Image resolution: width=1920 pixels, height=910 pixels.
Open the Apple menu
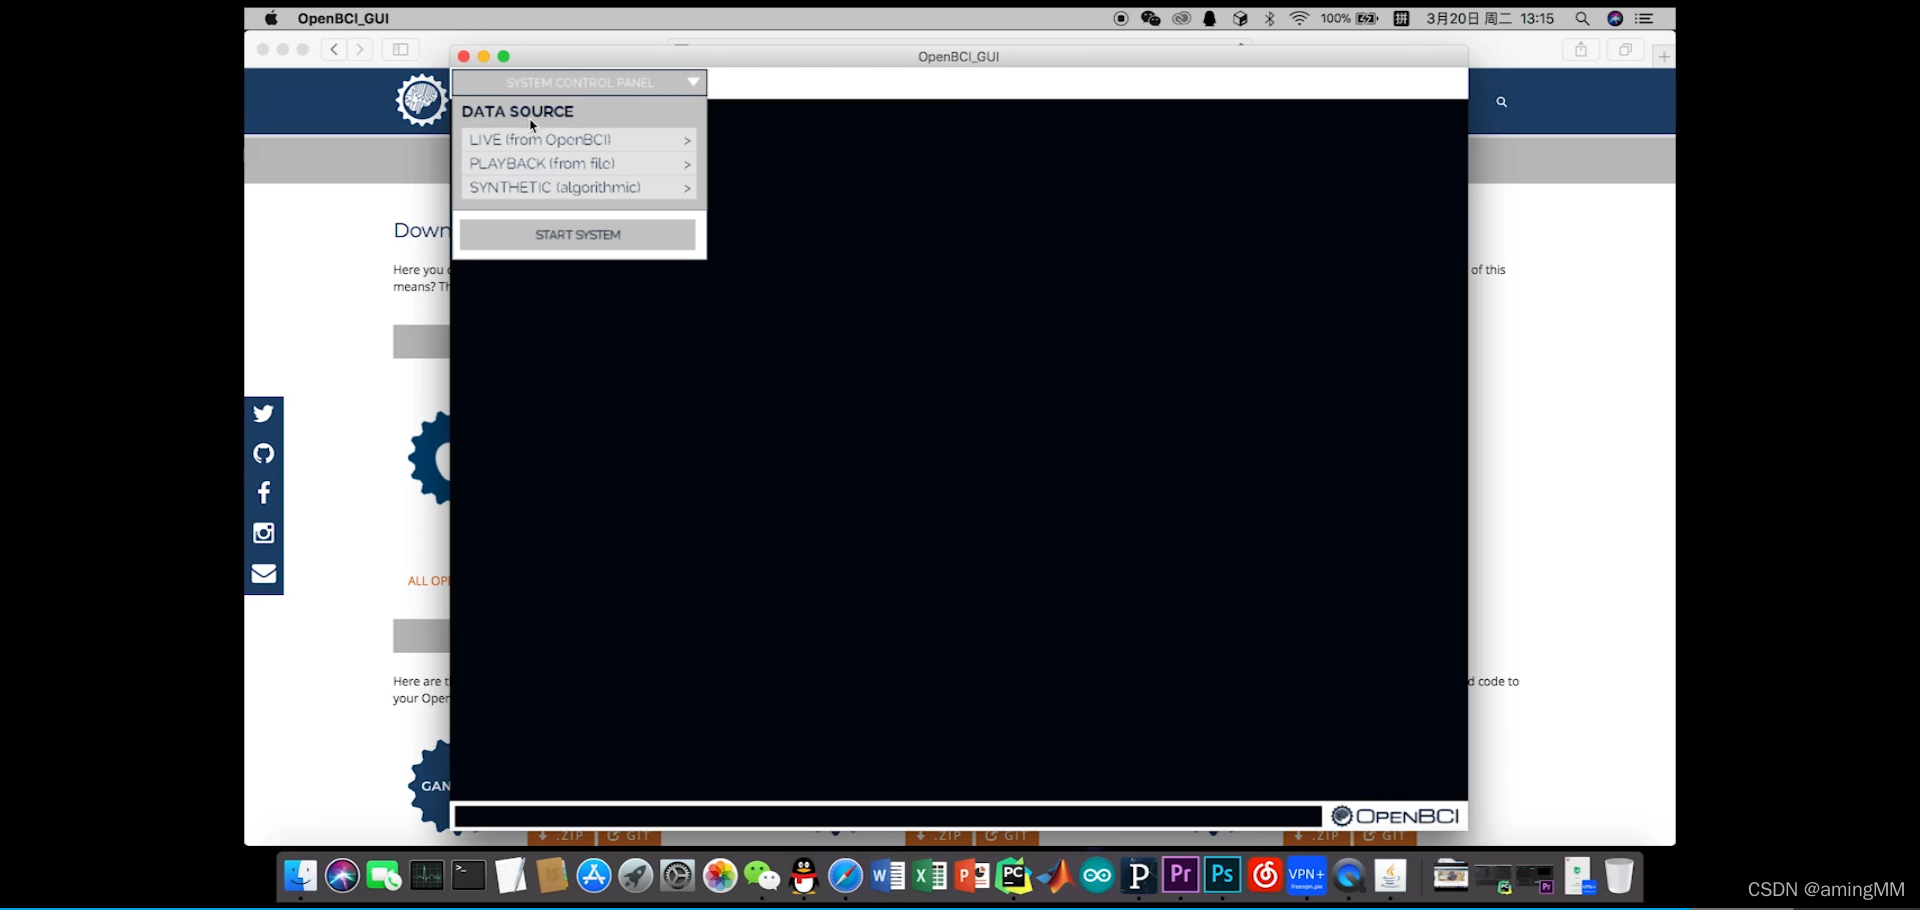coord(271,18)
